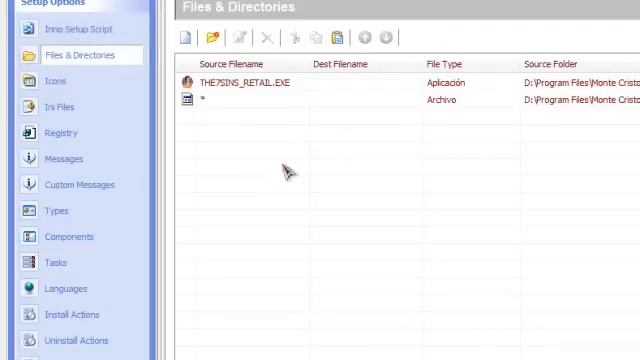Click the Inno Setup Script sidebar icon

point(29,29)
